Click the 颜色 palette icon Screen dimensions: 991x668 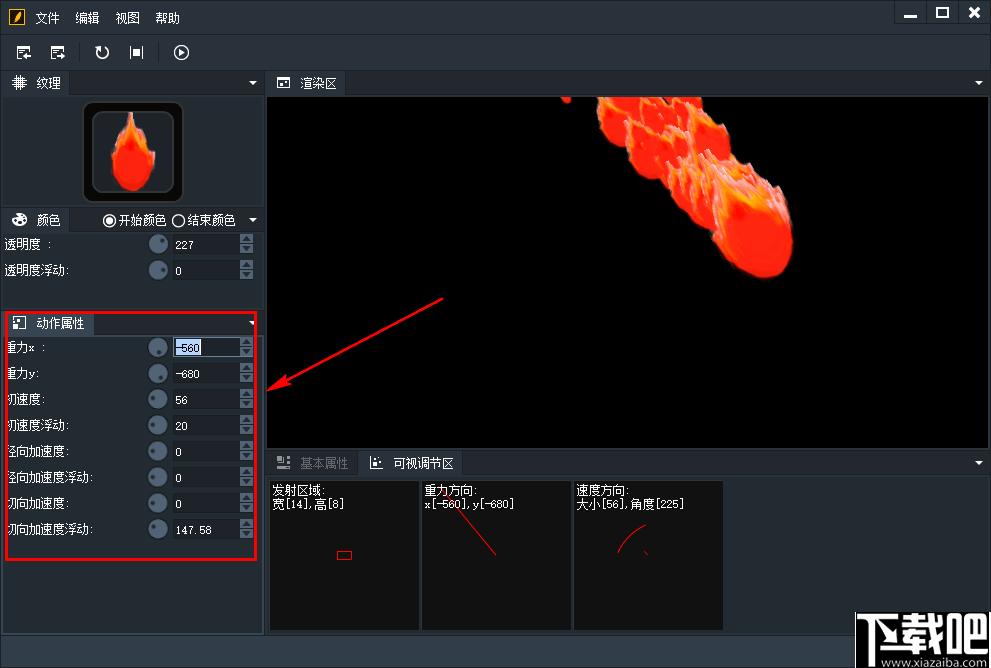tap(20, 219)
